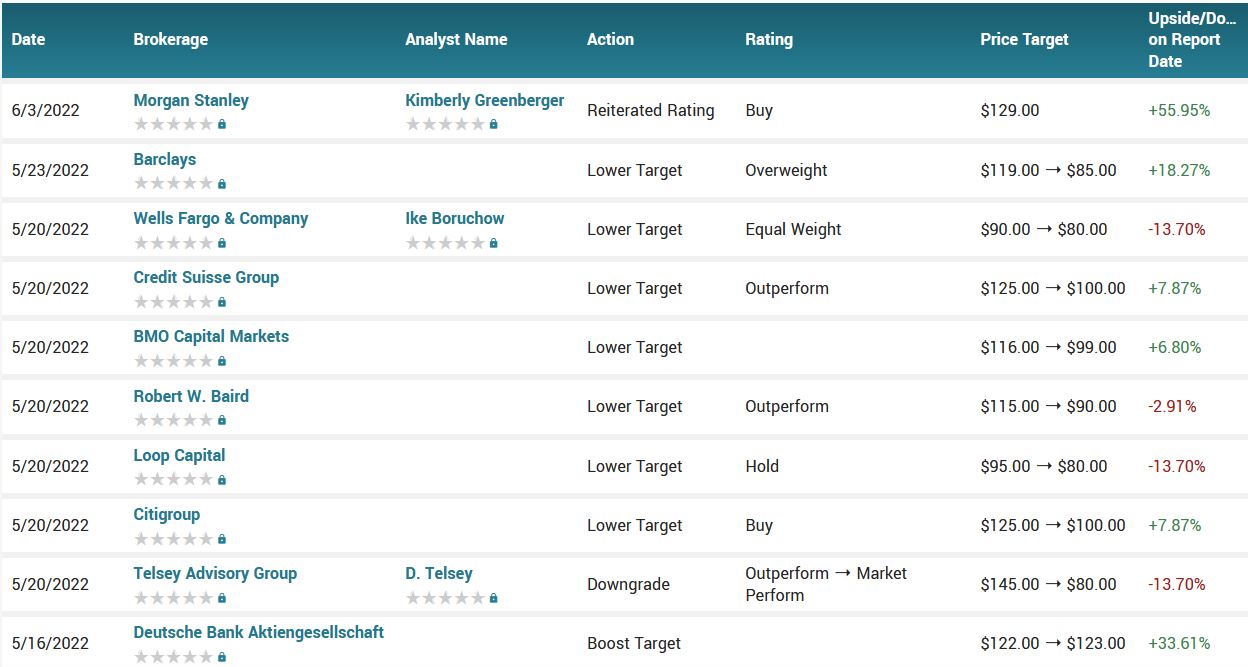The width and height of the screenshot is (1248, 667).
Task: Click the star rating under Wells Fargo & Company
Action: 174,243
